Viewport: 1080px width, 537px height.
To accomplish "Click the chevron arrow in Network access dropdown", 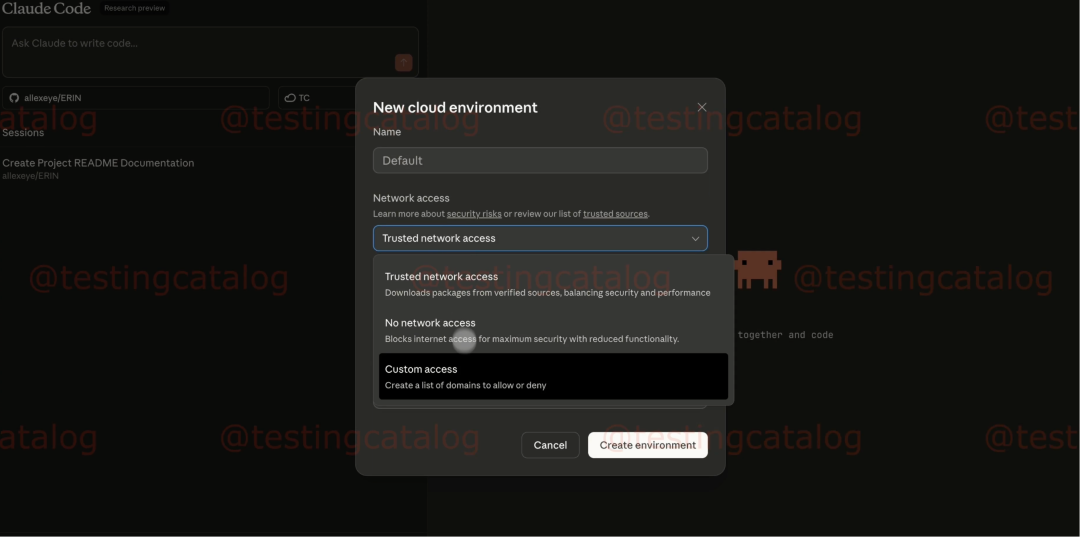I will click(x=695, y=239).
